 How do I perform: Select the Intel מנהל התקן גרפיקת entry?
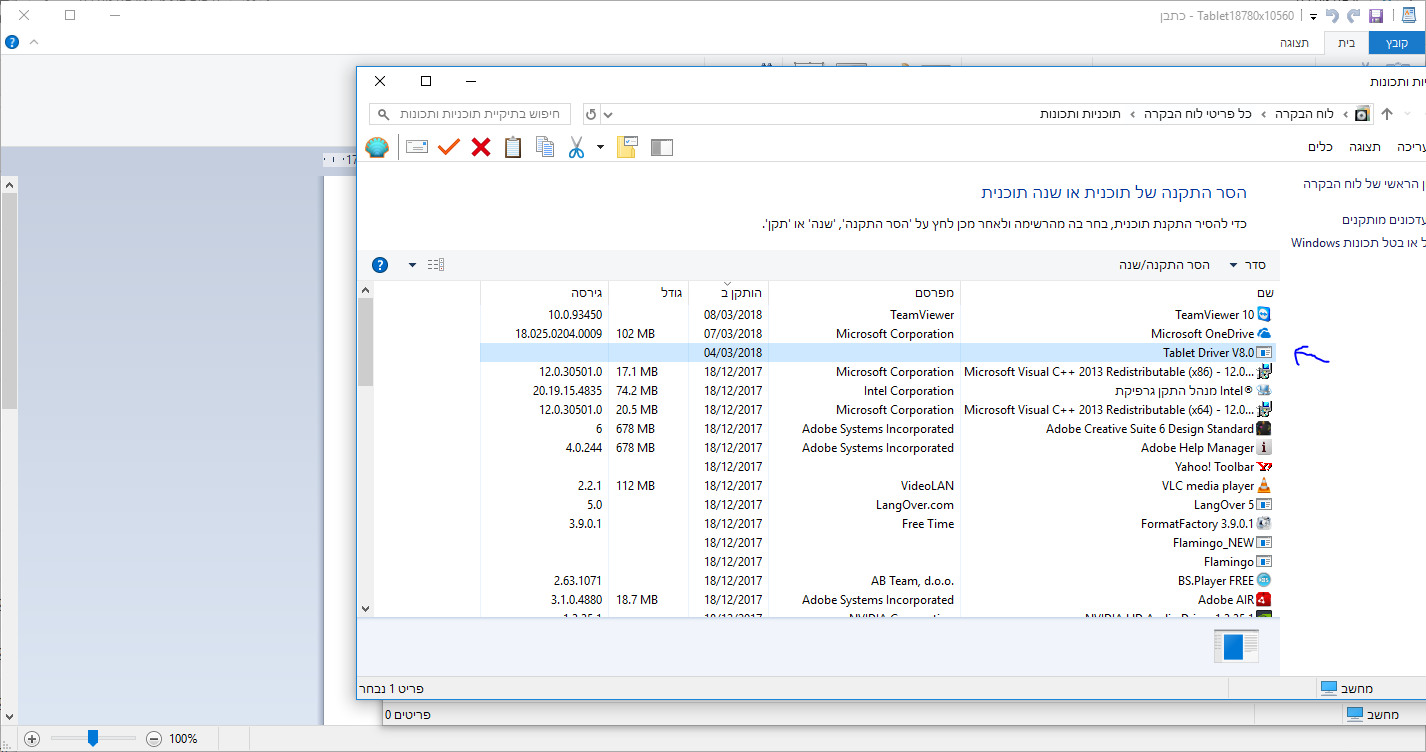pos(878,391)
